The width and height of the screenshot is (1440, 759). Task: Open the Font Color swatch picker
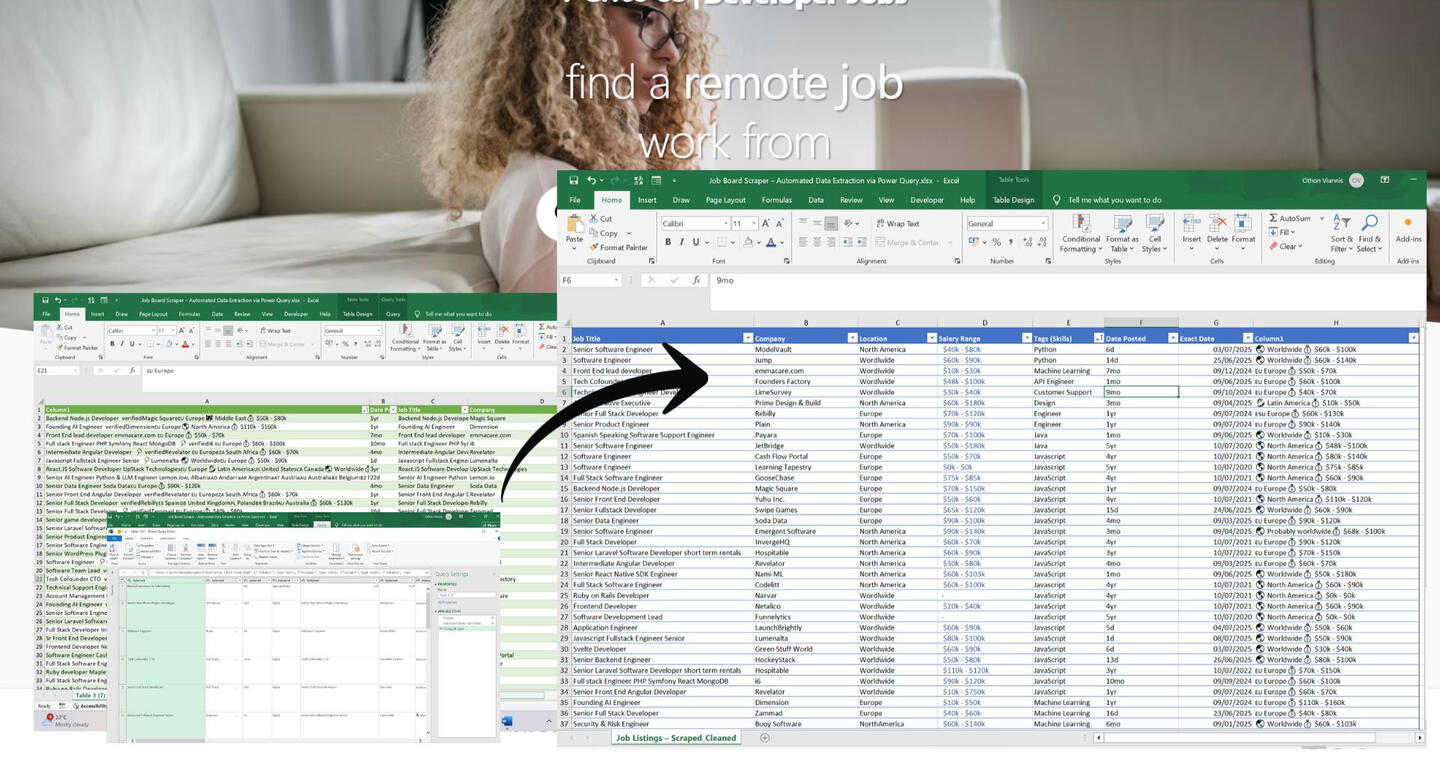click(x=783, y=243)
